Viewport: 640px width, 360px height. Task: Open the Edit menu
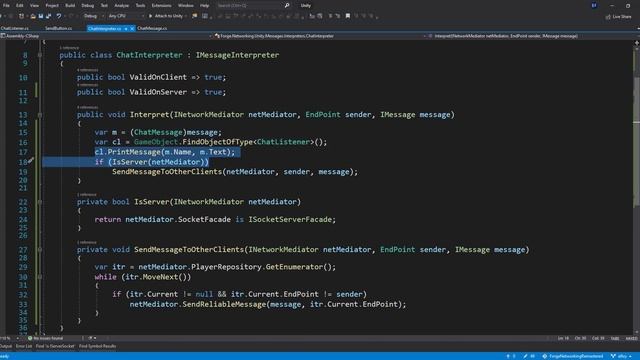pyautogui.click(x=20, y=6)
